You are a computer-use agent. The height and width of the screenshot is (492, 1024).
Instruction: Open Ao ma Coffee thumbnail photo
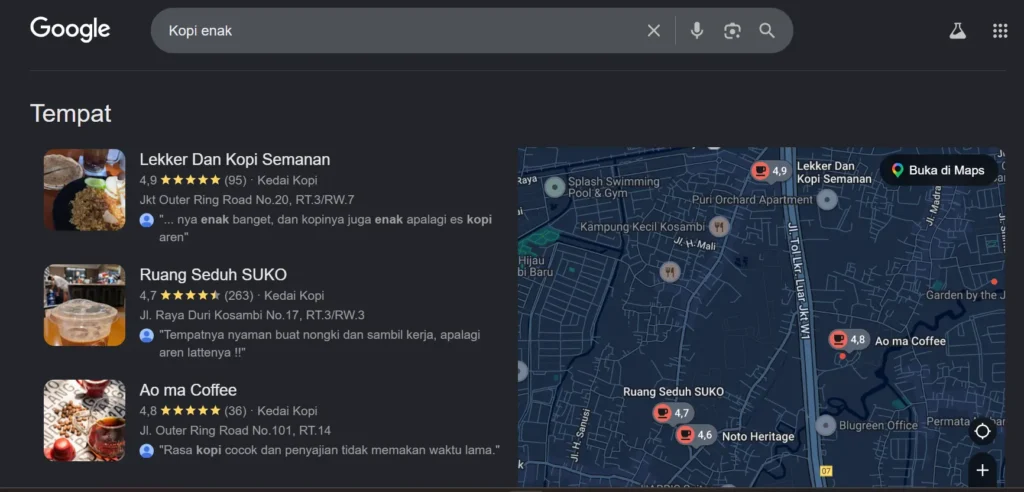tap(84, 420)
